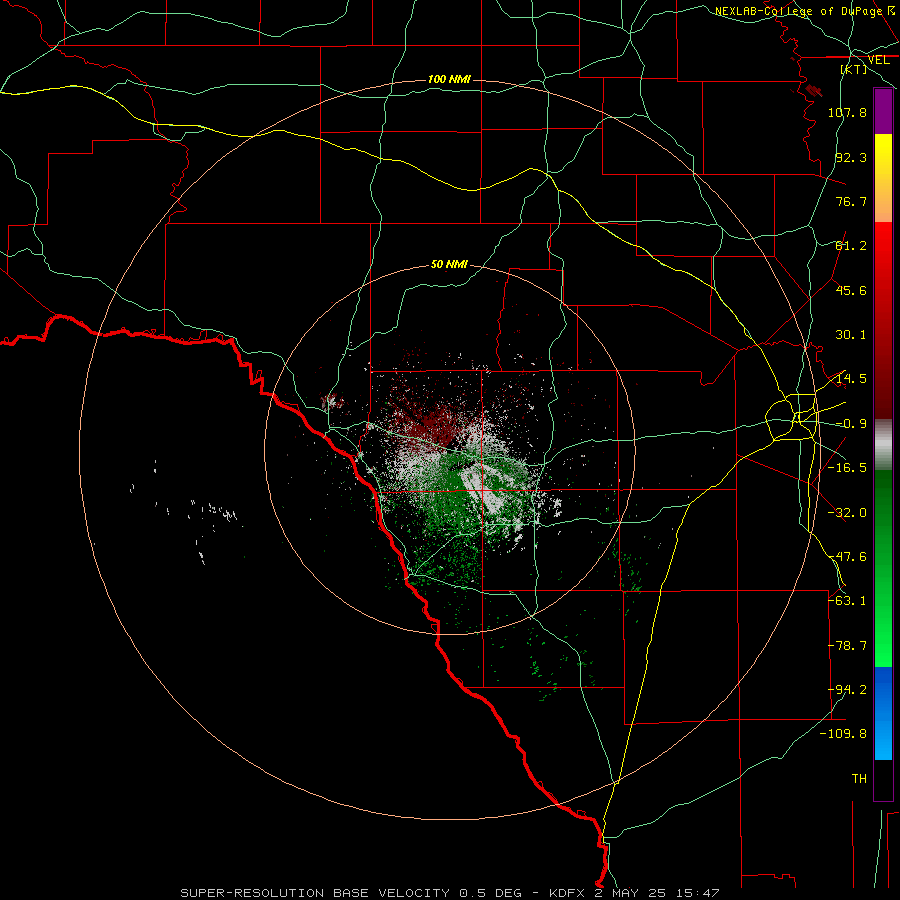The height and width of the screenshot is (900, 900).
Task: Click the -78.7 velocity scale value
Action: (847, 646)
